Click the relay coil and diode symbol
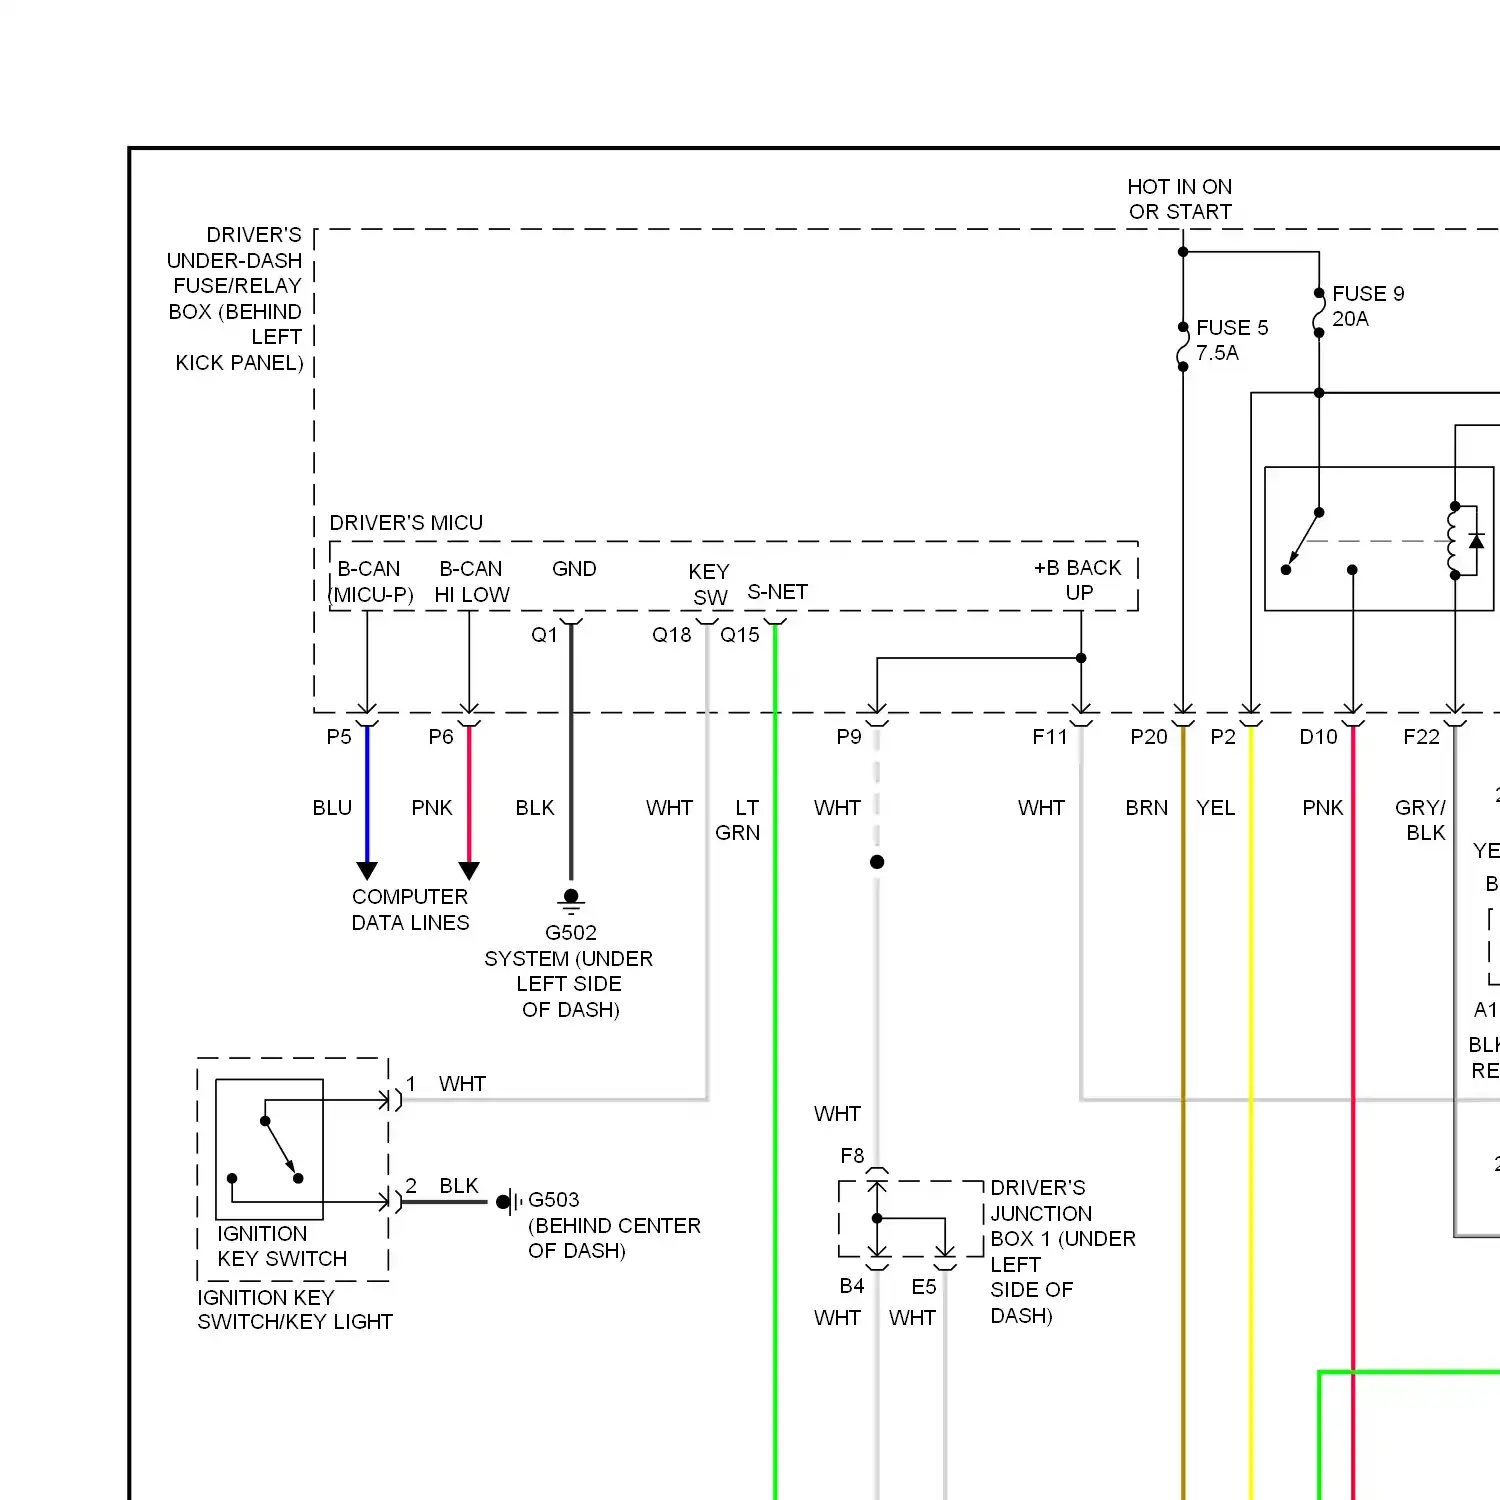This screenshot has width=1500, height=1500. click(x=1464, y=541)
